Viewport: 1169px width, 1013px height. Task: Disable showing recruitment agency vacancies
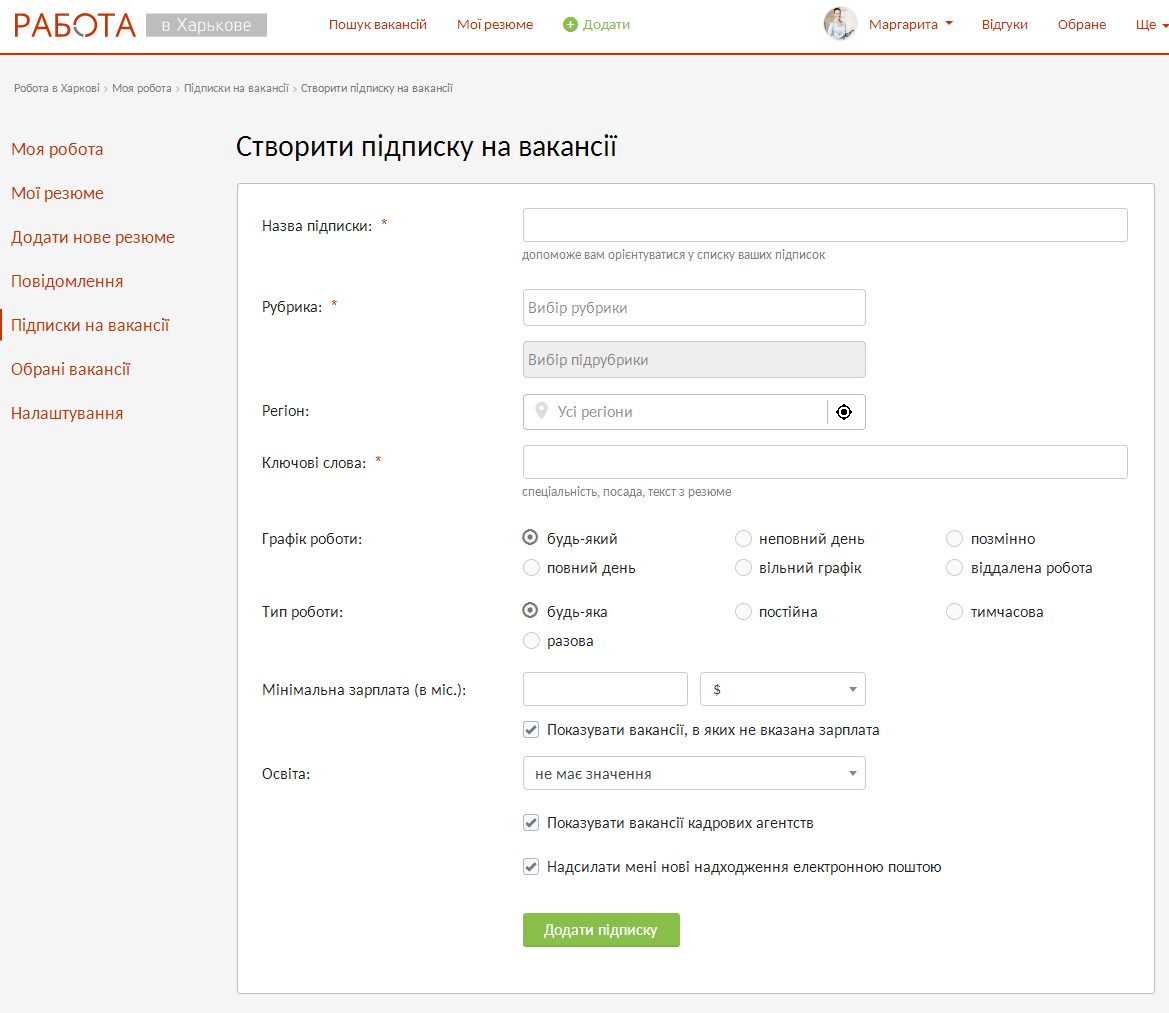tap(531, 823)
